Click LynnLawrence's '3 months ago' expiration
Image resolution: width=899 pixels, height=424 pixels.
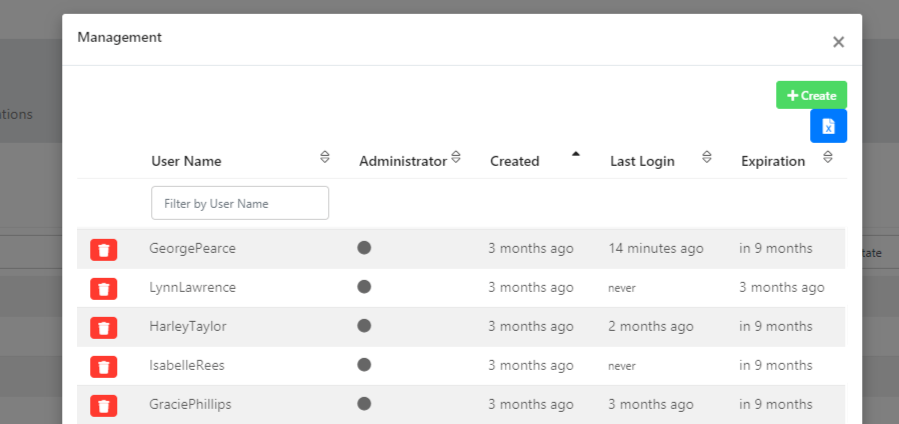(x=781, y=288)
